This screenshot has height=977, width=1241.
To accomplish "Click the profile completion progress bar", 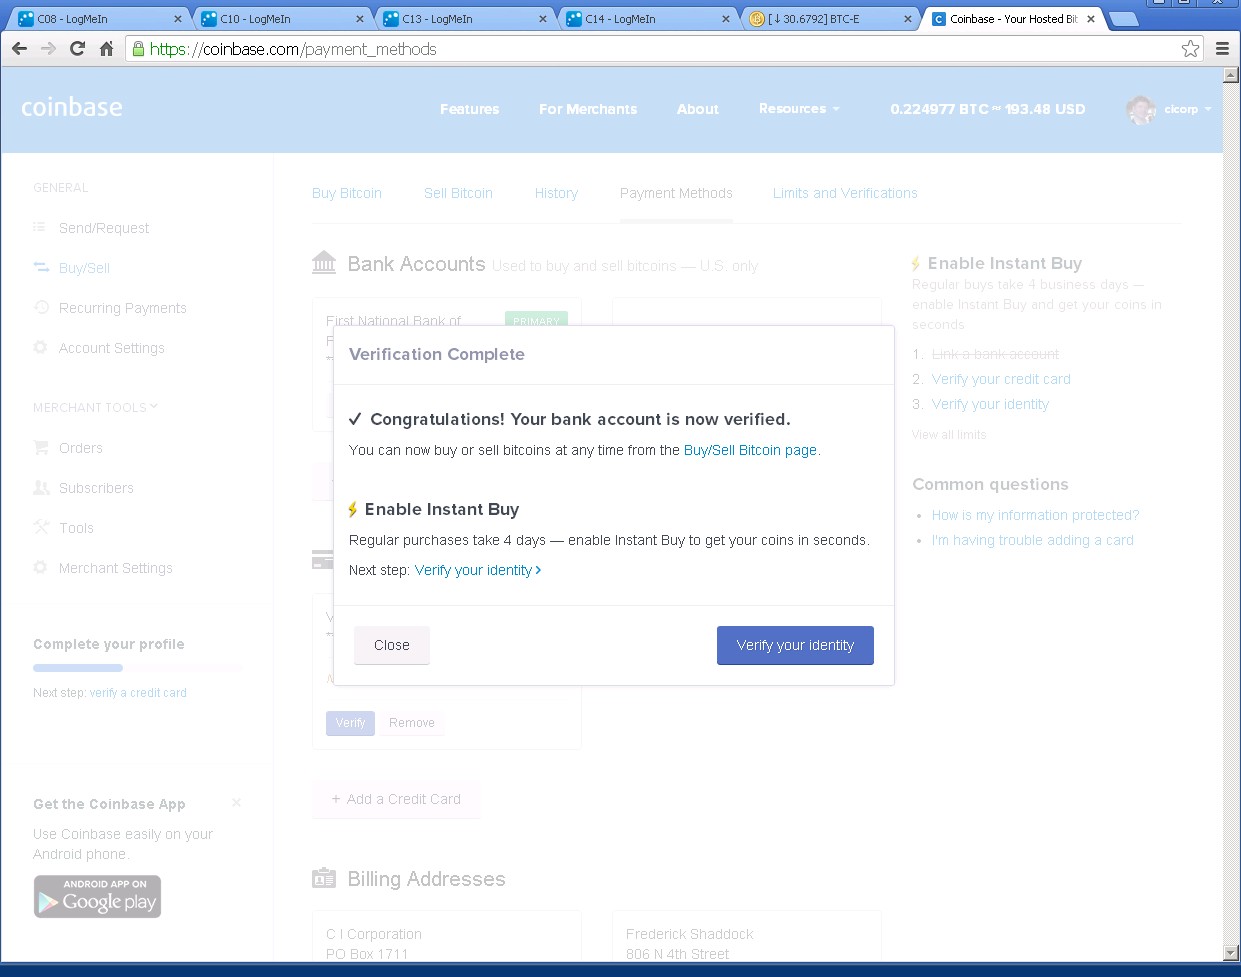I will [138, 667].
